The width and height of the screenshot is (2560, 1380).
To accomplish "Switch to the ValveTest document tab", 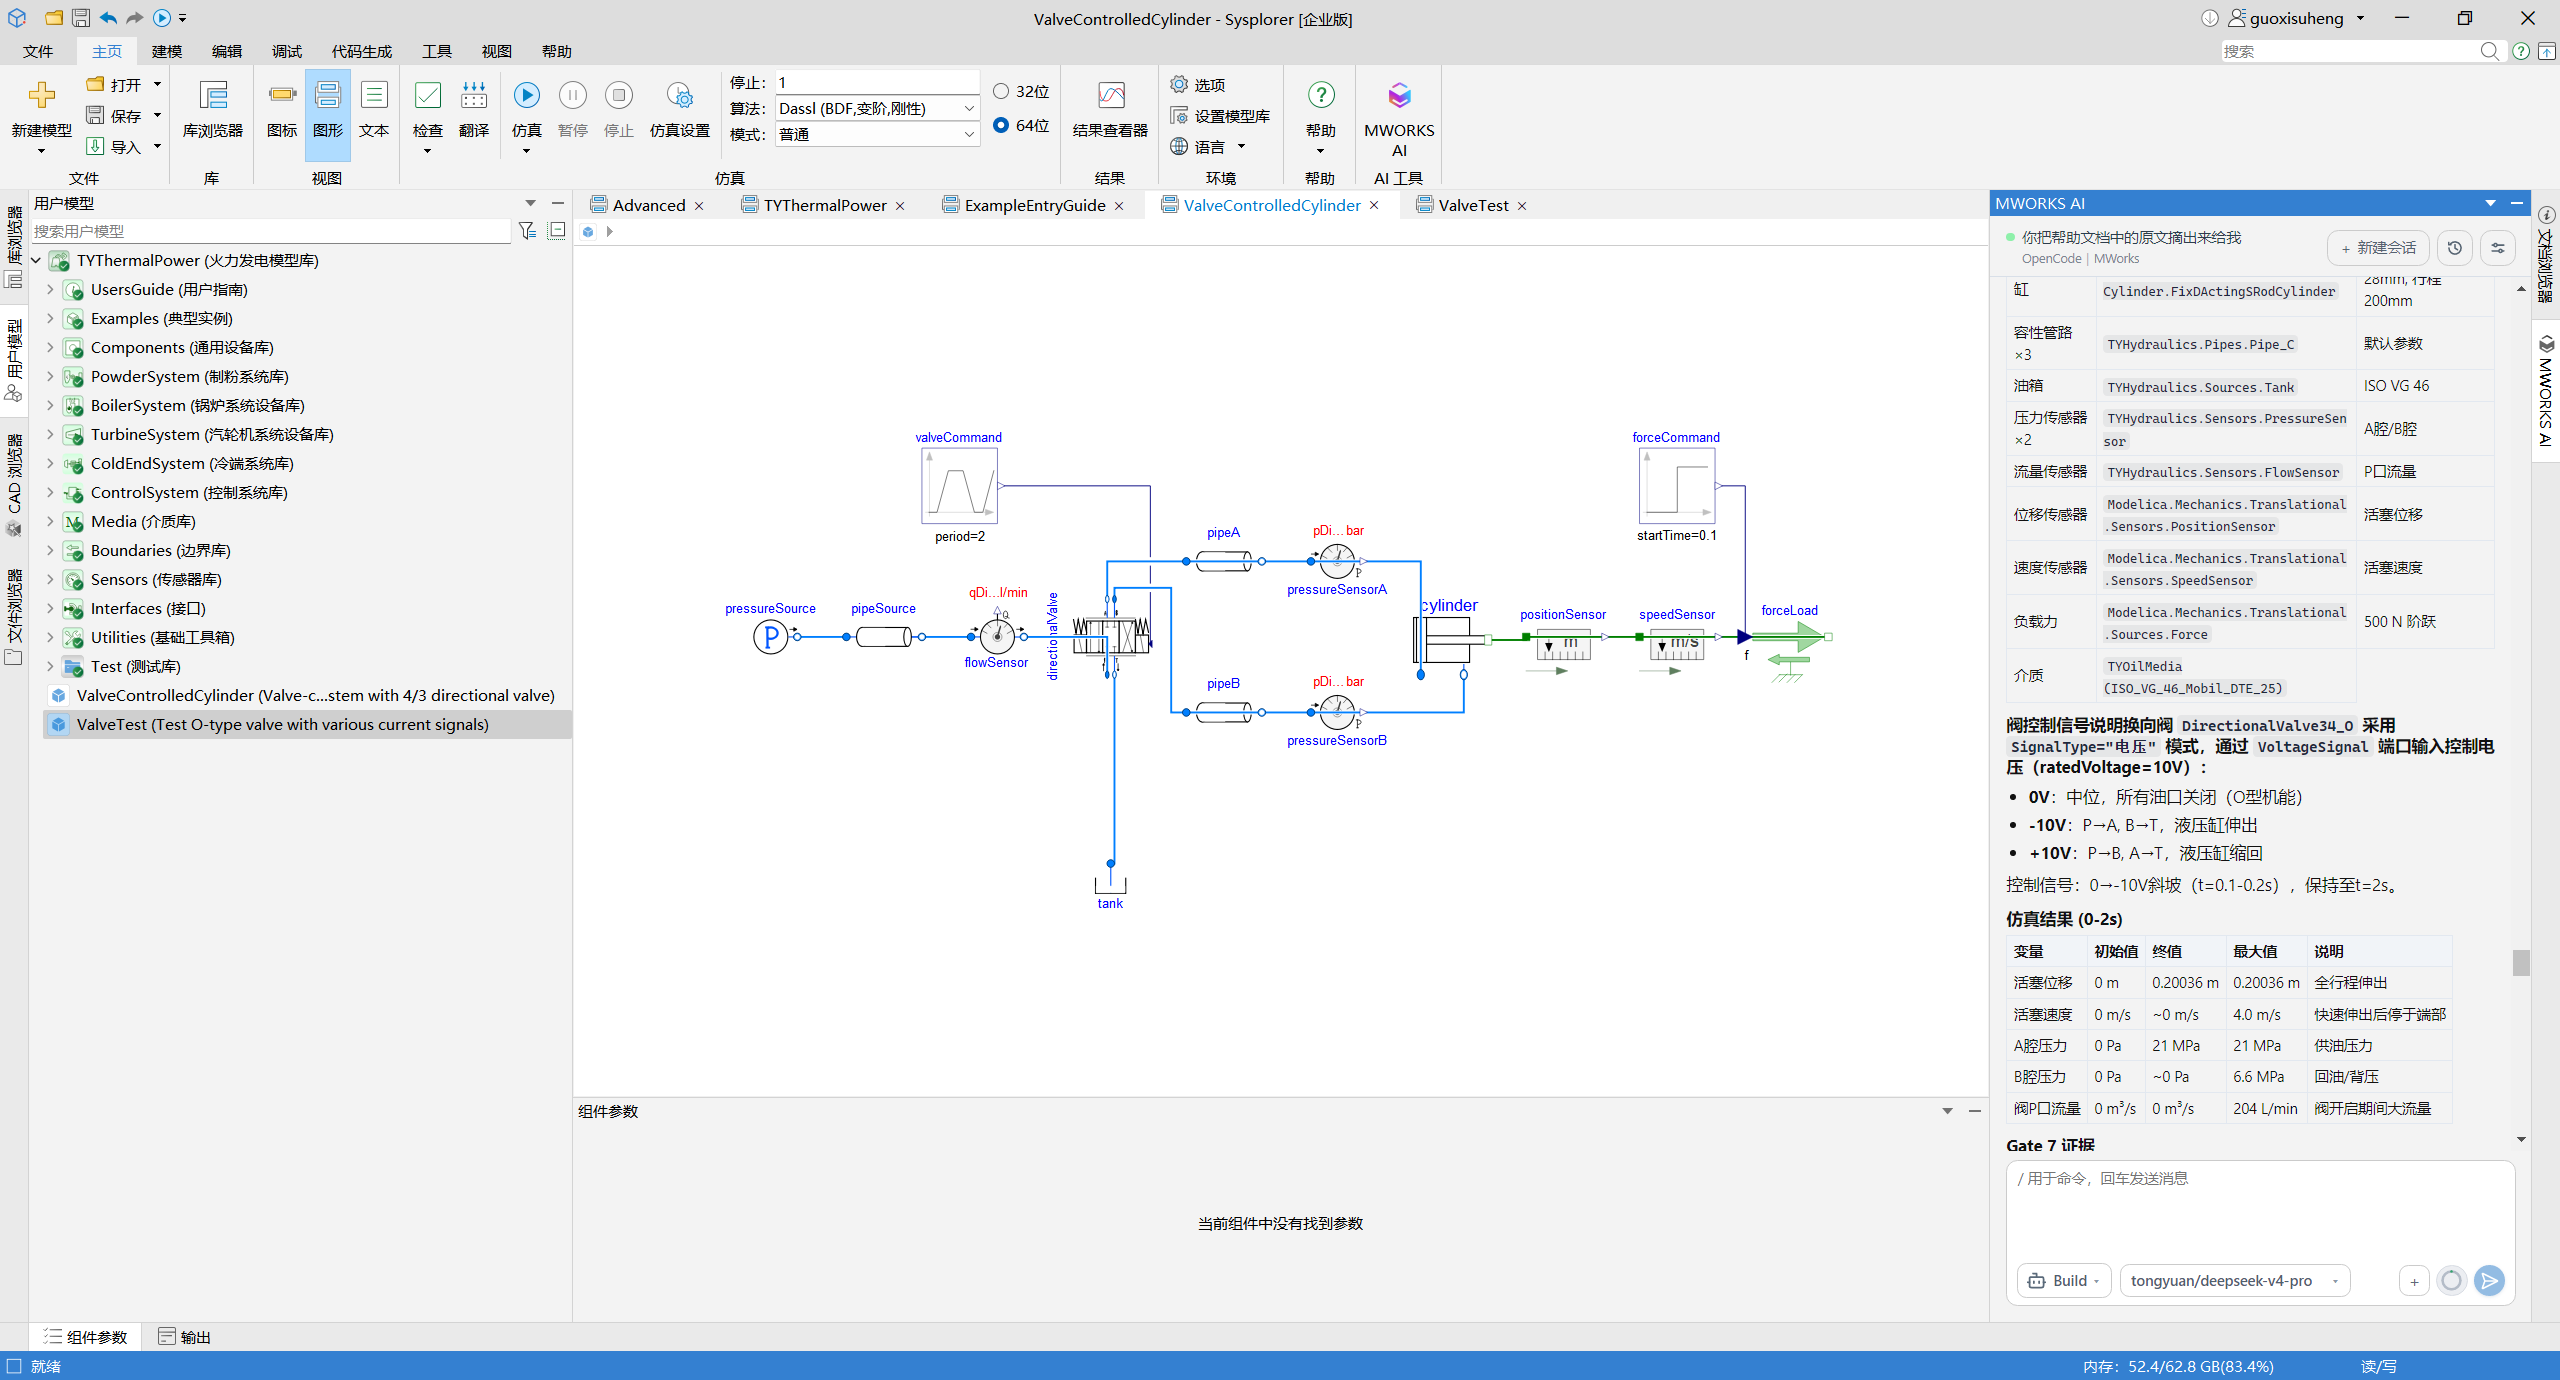I will click(x=1473, y=205).
